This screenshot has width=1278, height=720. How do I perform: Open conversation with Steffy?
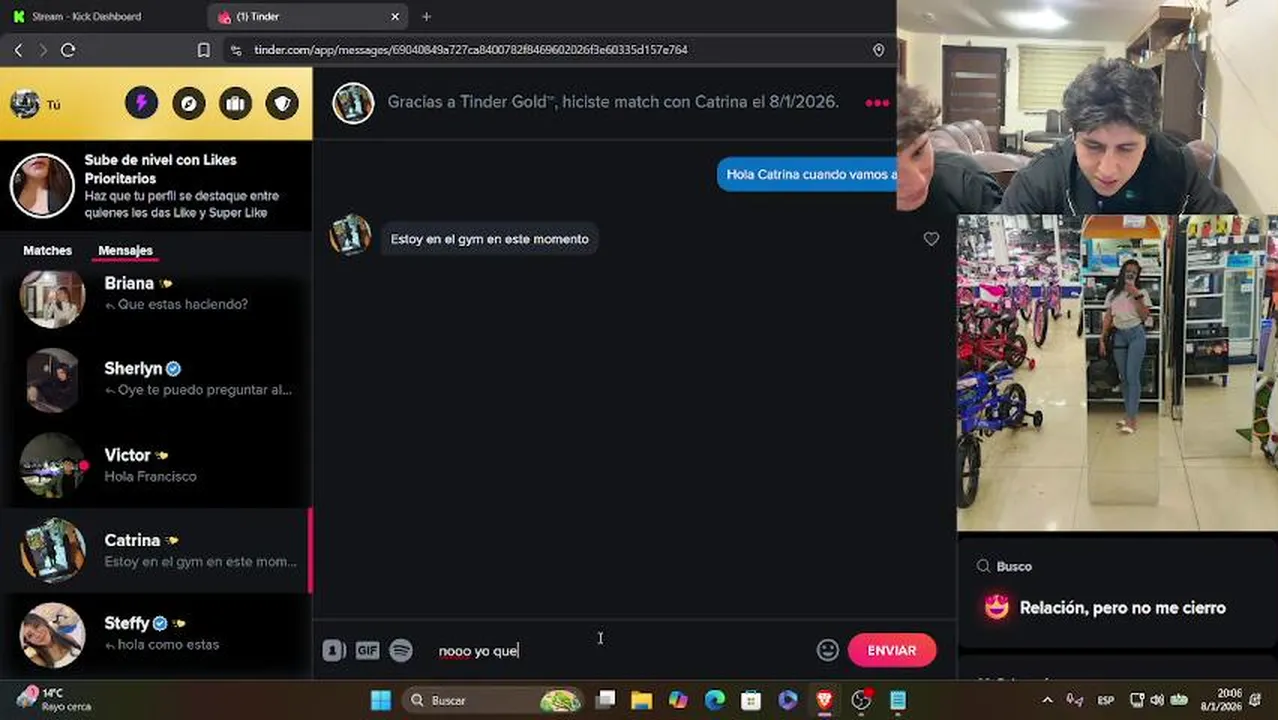[x=156, y=634]
